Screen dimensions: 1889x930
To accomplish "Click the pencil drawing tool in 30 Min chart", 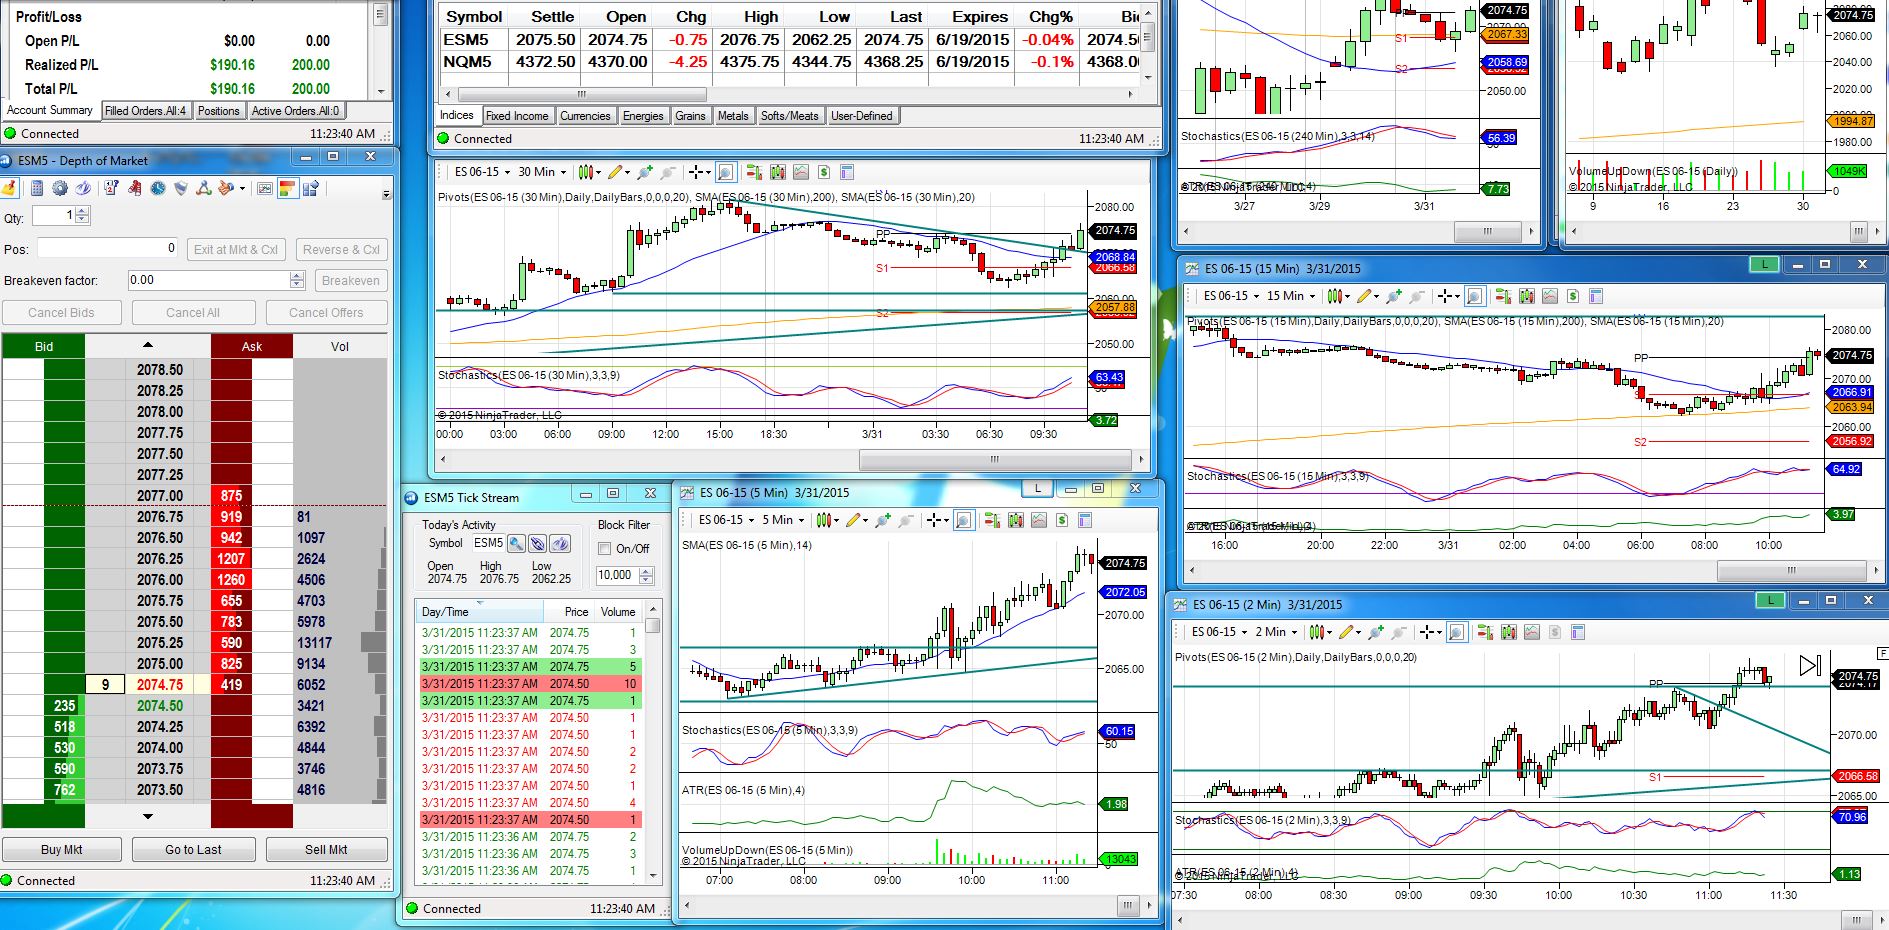I will pyautogui.click(x=616, y=172).
